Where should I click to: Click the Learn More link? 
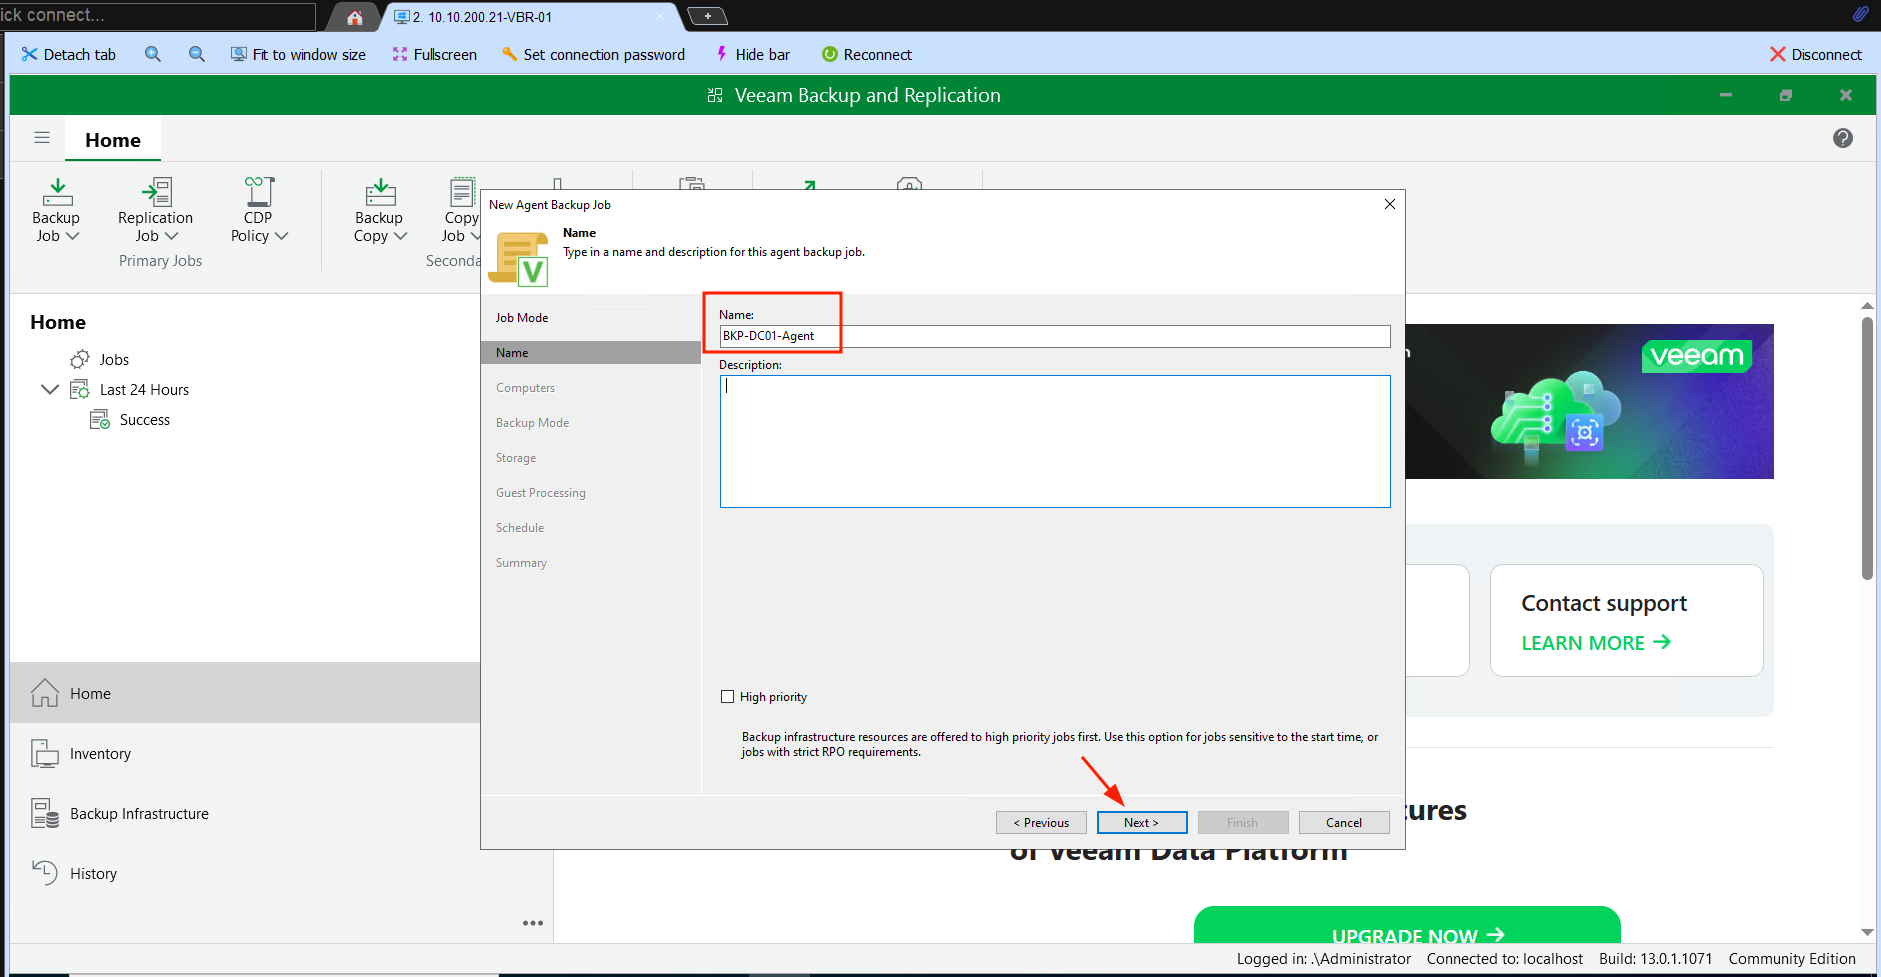[x=1596, y=643]
